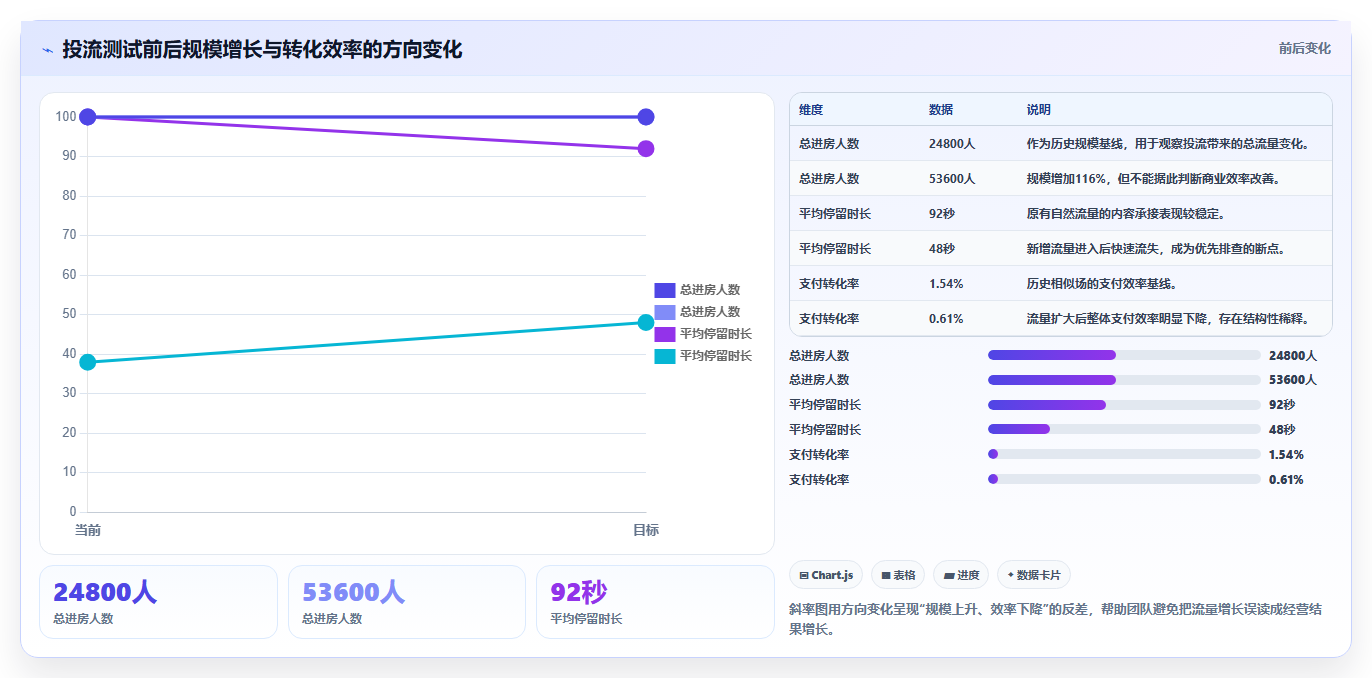Click the 表格 chip icon
The image size is (1372, 678).
[x=886, y=575]
